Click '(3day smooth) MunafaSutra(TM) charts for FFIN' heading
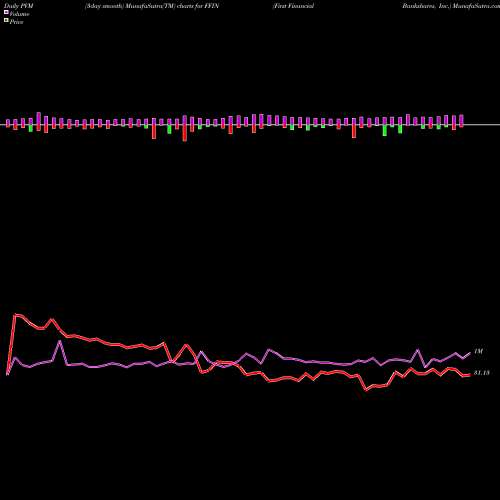500x500 pixels. click(152, 6)
